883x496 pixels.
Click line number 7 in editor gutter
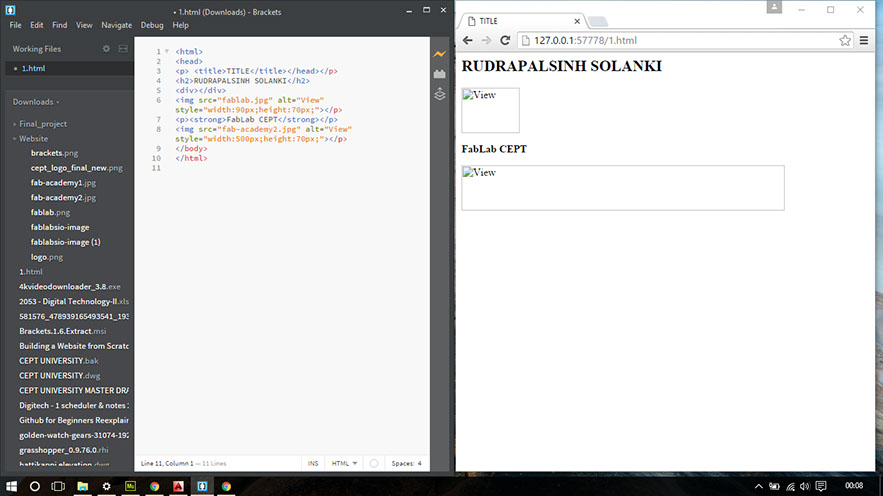(159, 119)
